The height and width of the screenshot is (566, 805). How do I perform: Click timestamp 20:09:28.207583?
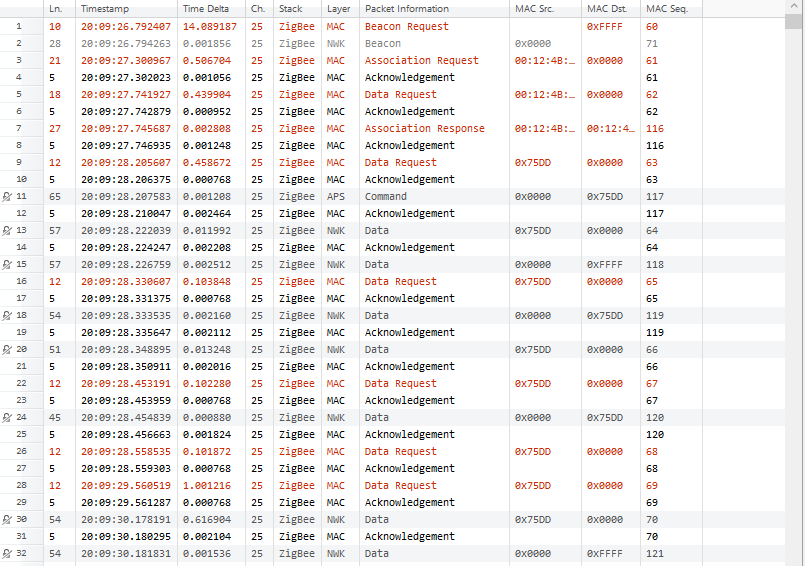point(126,197)
